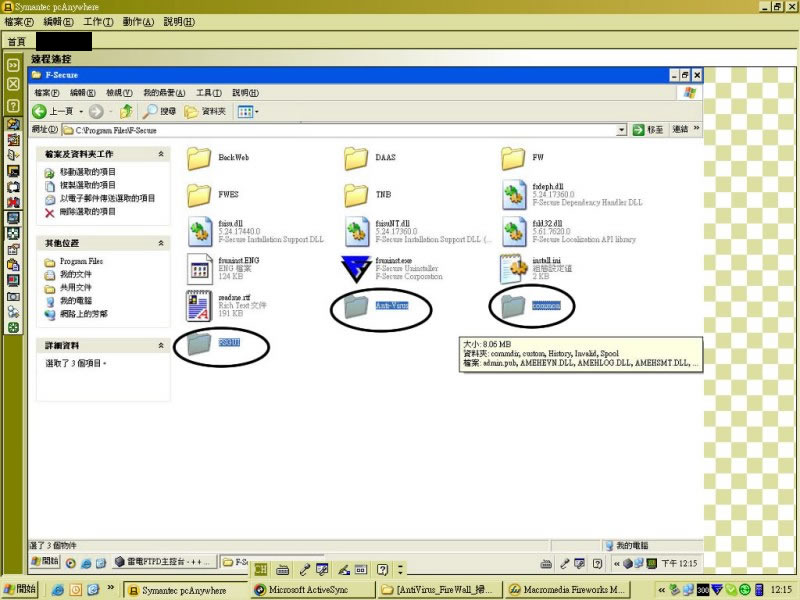Click the boxed X icon in pcAnywhere sidebar
The image size is (800, 600).
click(13, 84)
